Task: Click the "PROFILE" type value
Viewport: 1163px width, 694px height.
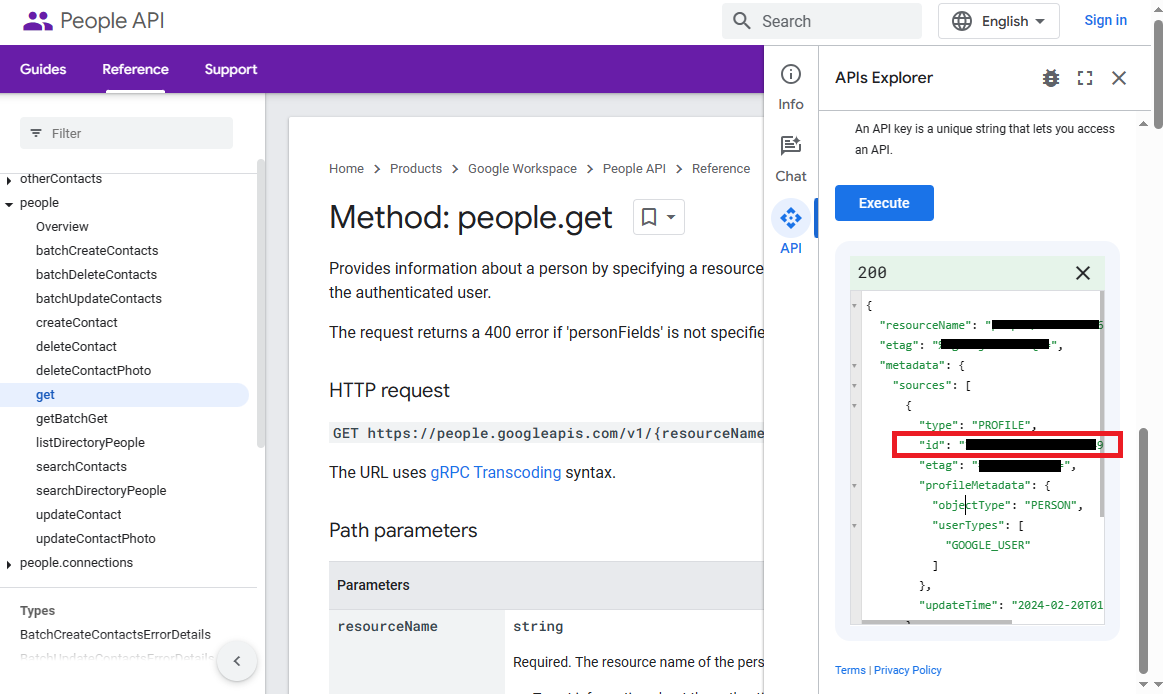Action: click(1001, 425)
